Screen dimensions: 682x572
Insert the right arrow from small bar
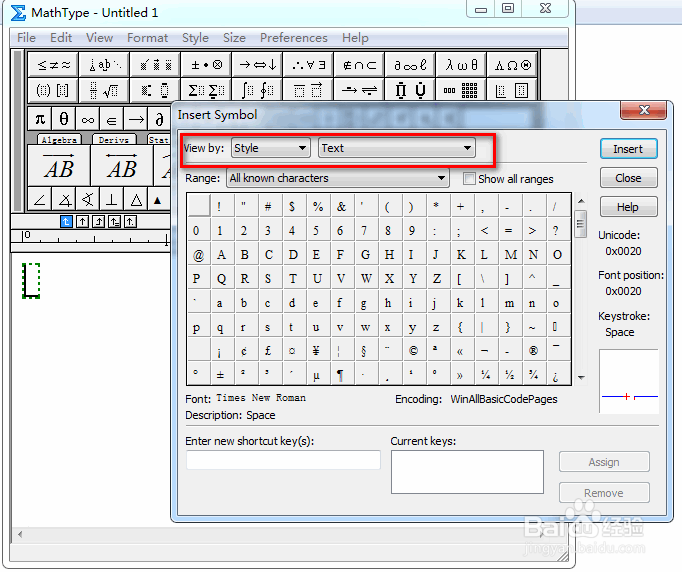tap(136, 119)
